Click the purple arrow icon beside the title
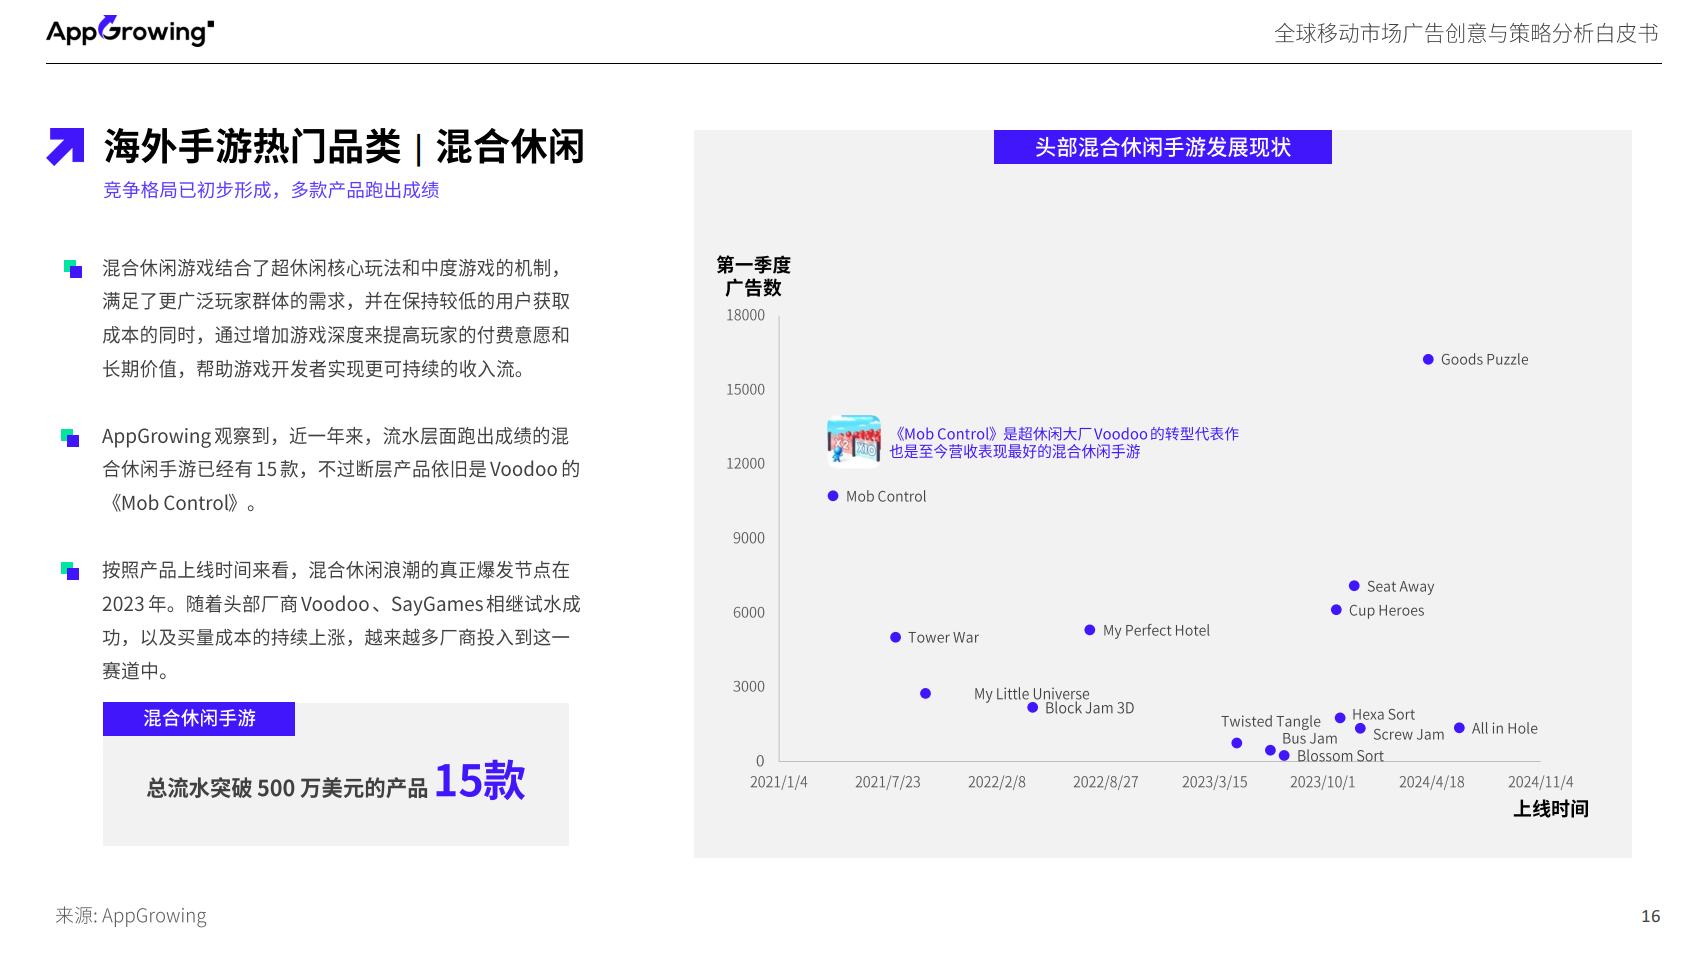The width and height of the screenshot is (1708, 960). click(66, 146)
